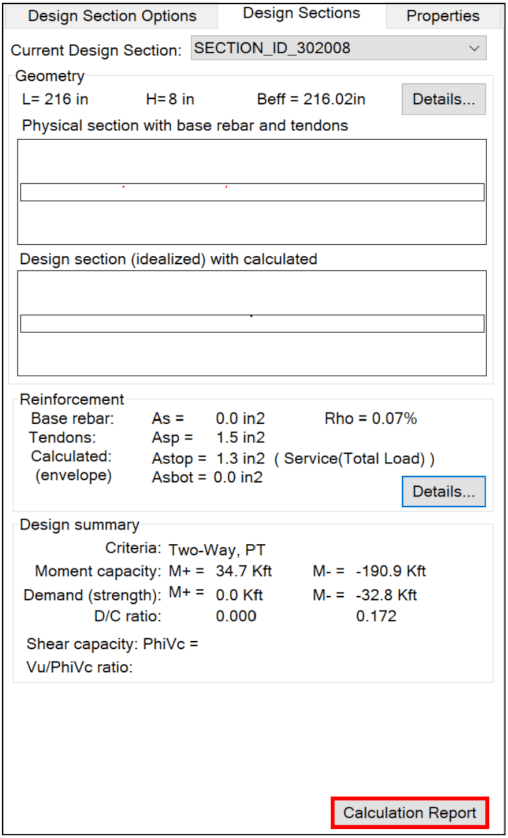The width and height of the screenshot is (508, 838).
Task: Click the Asp = 1.5 in2 tendon area
Action: tap(208, 438)
